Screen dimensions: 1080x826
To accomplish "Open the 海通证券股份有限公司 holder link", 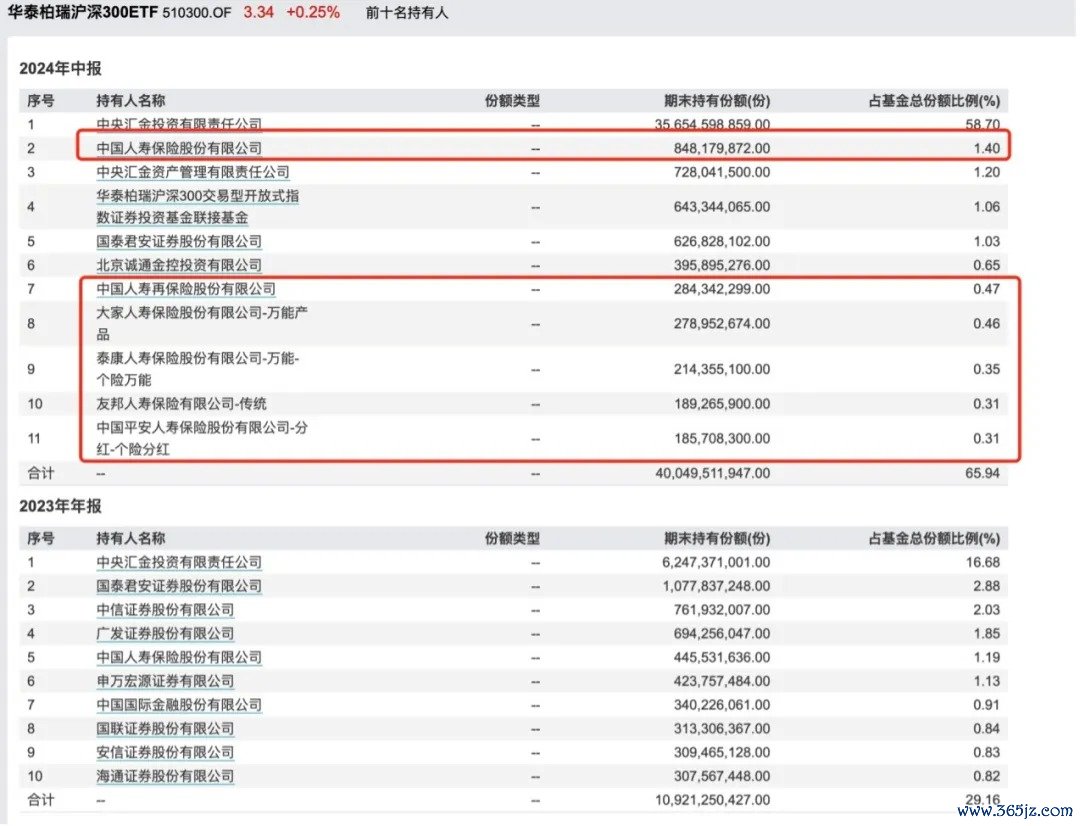I will (x=165, y=776).
